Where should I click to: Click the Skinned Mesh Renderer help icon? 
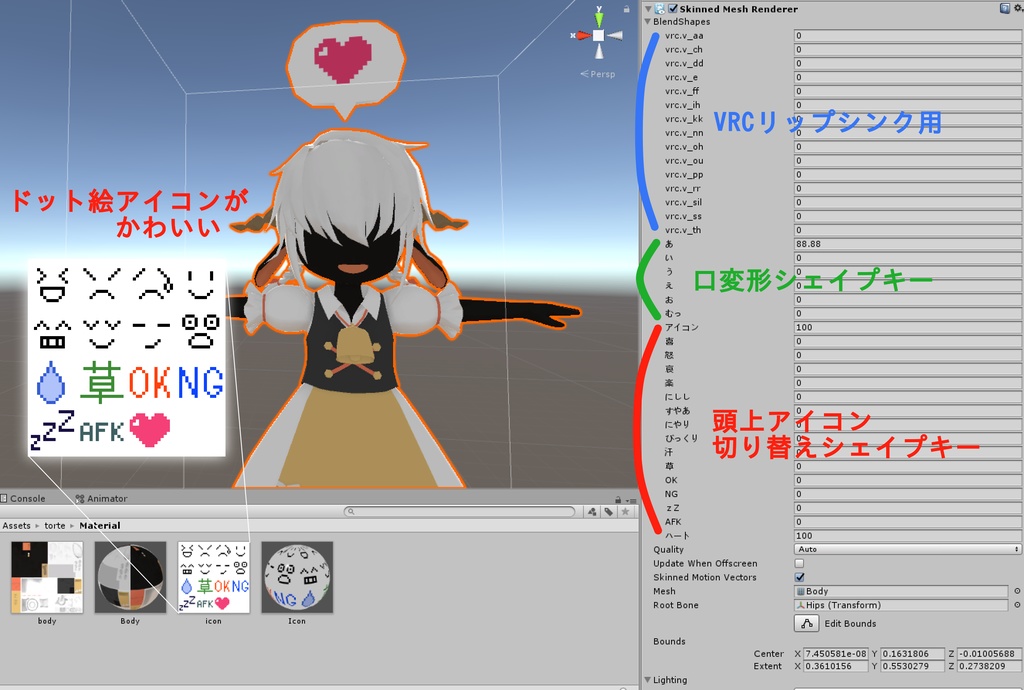[1004, 7]
